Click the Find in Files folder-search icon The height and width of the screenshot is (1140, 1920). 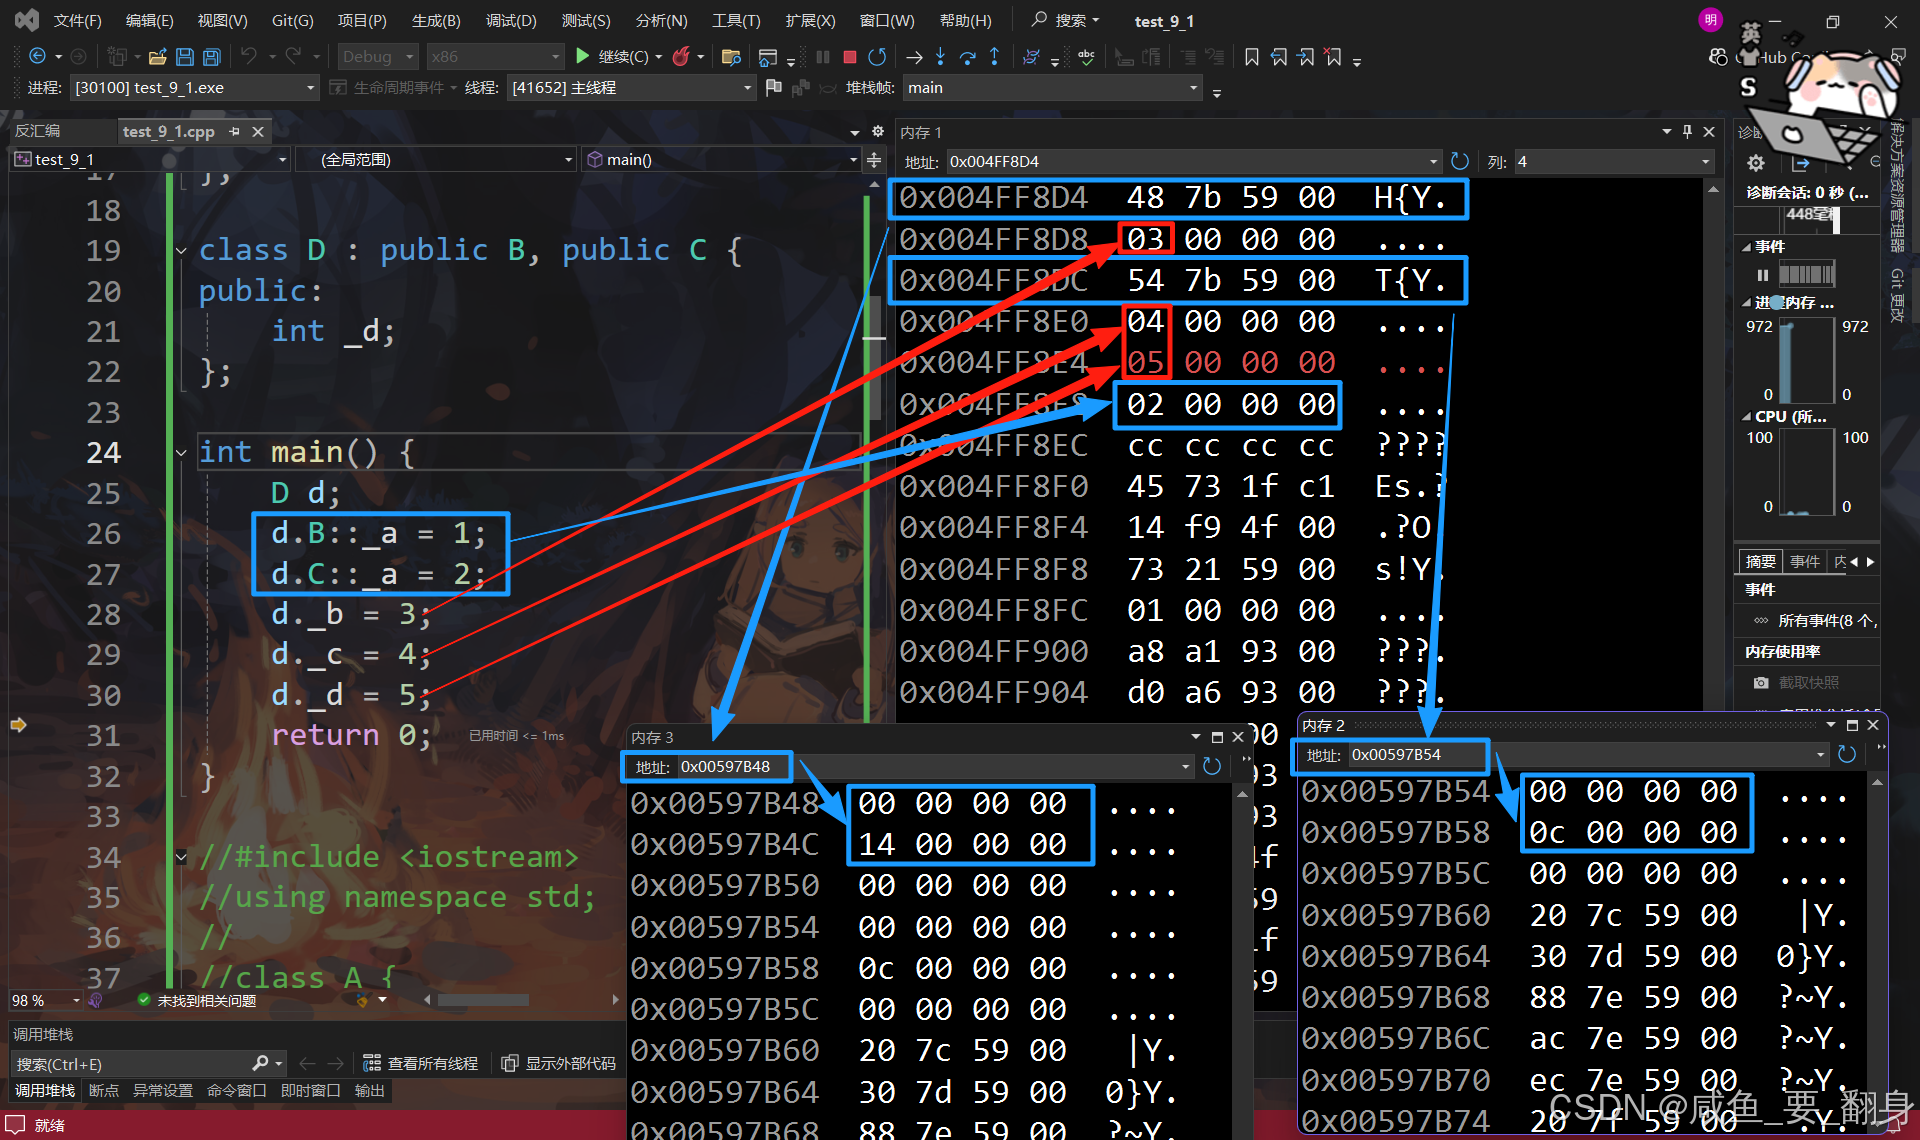tap(731, 57)
